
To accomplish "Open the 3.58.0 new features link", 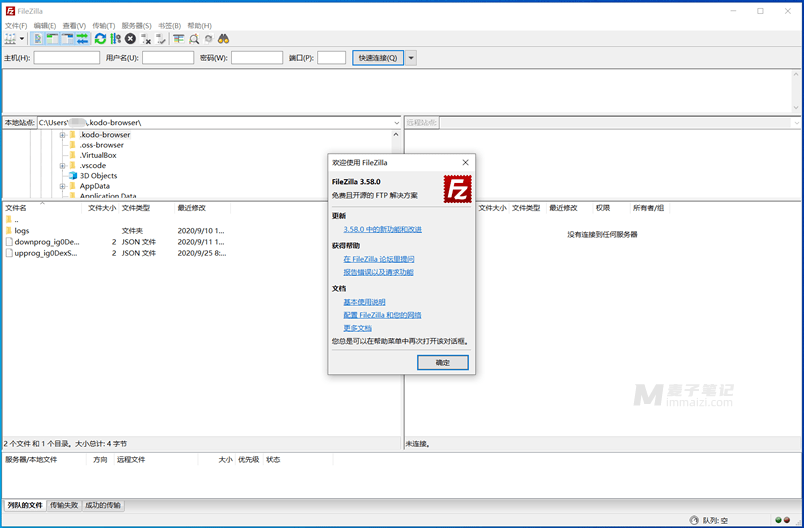I will 383,230.
